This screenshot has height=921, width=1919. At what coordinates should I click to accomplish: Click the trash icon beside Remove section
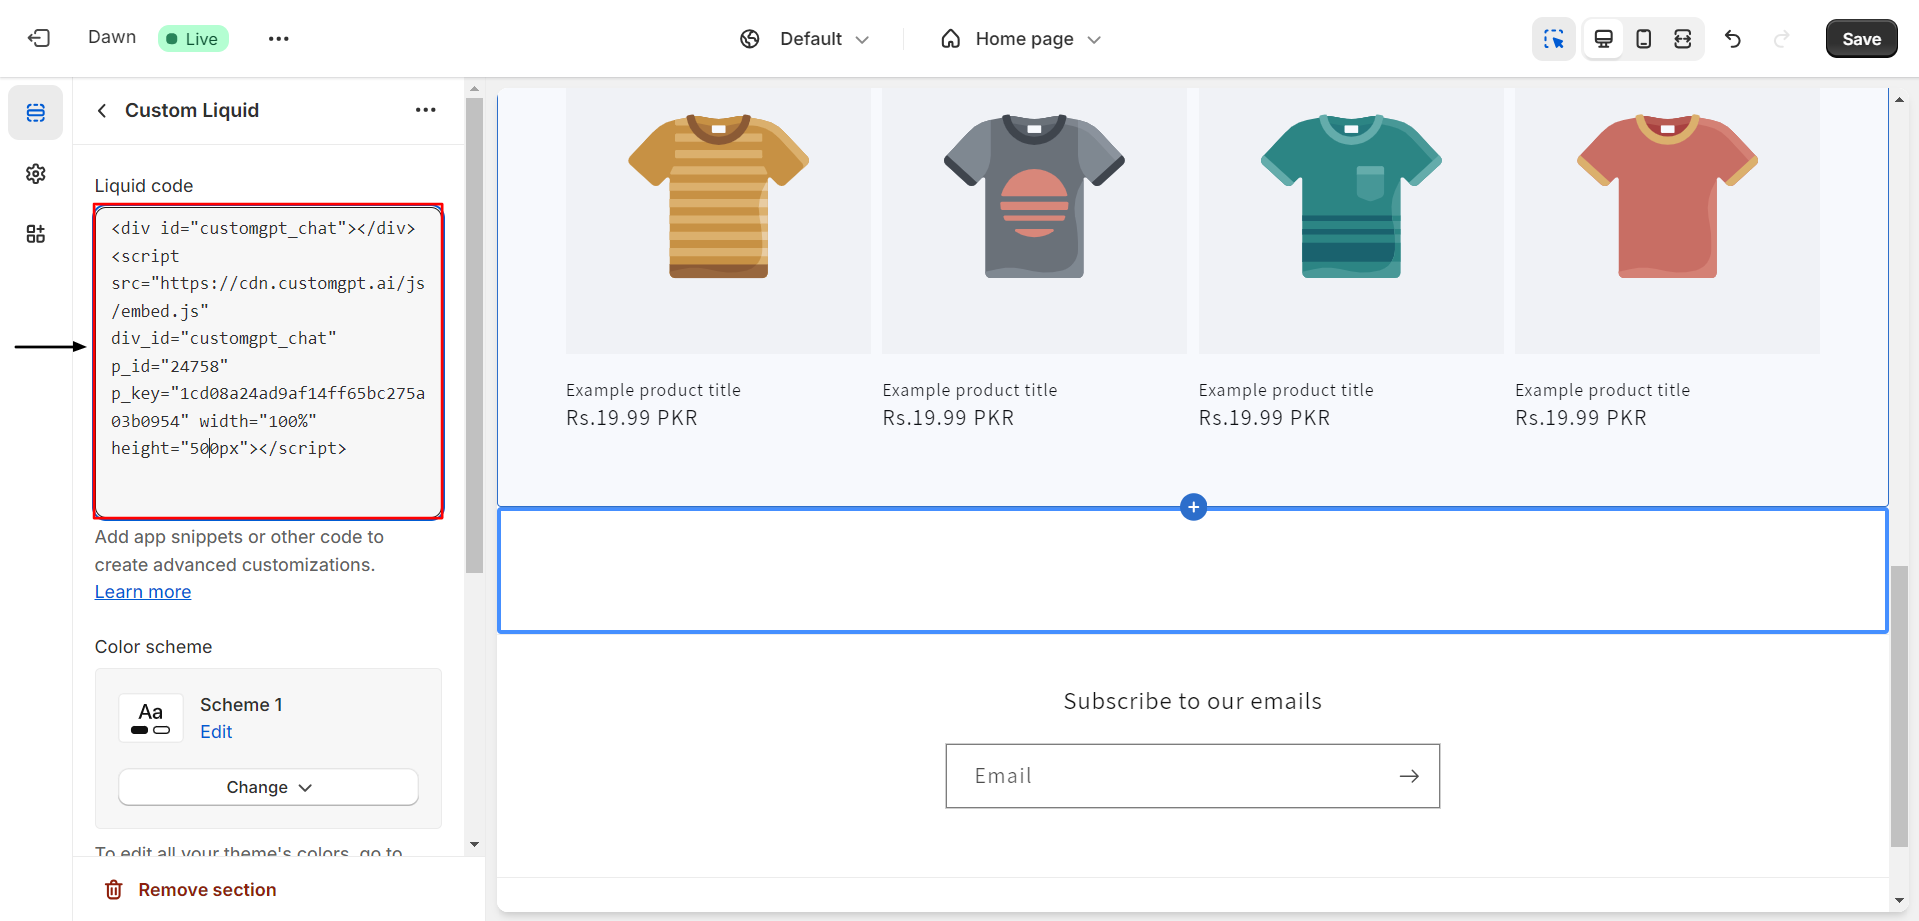(x=114, y=890)
